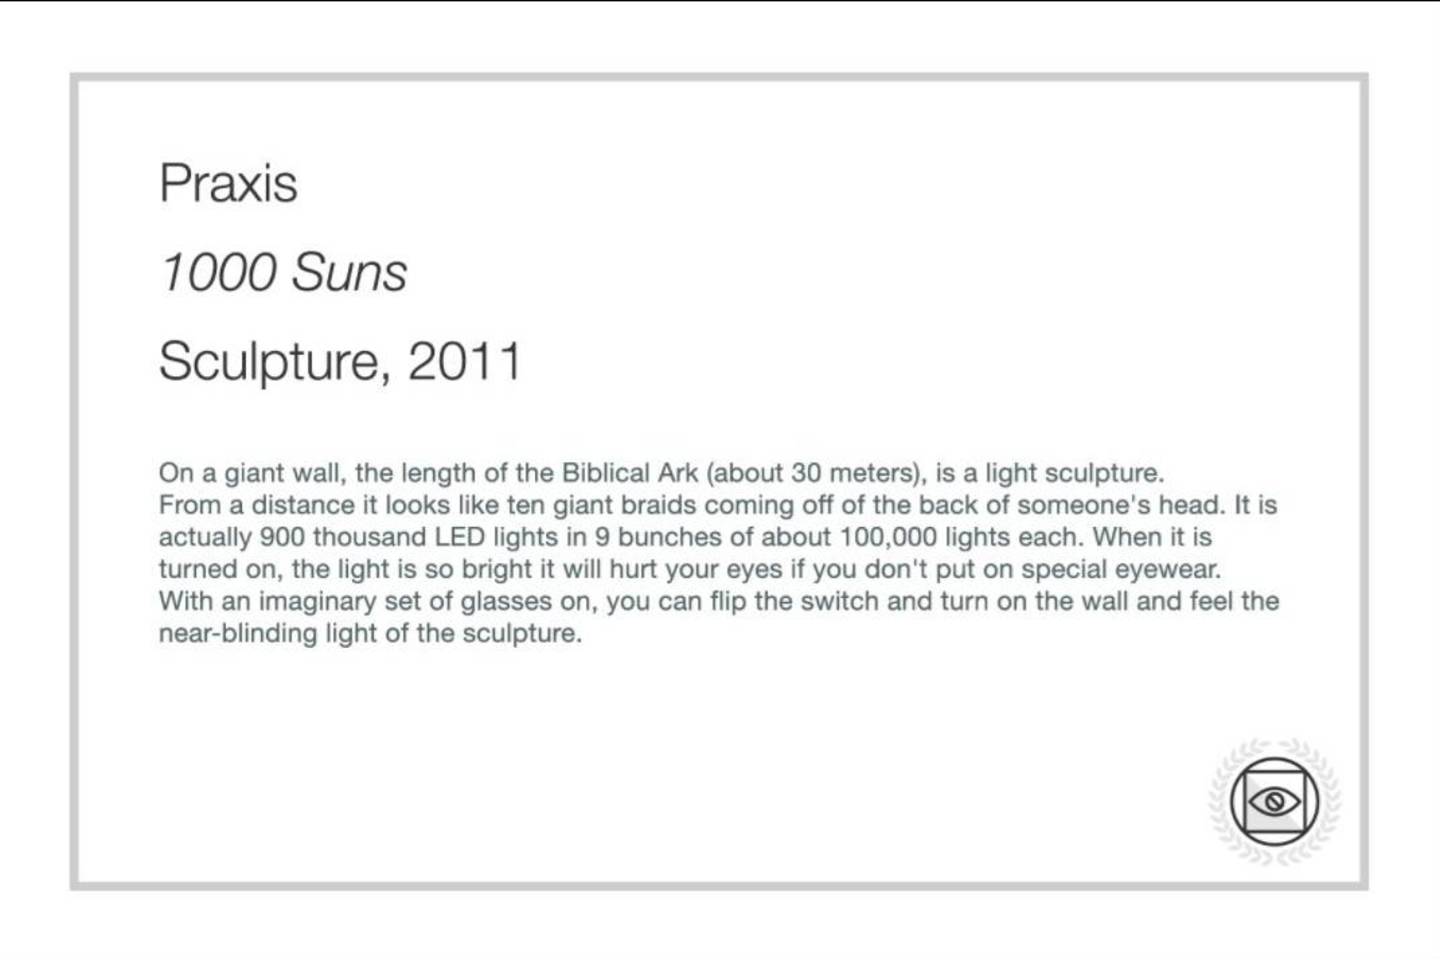1440x960 pixels.
Task: Click the year 2011
Action: [465, 361]
